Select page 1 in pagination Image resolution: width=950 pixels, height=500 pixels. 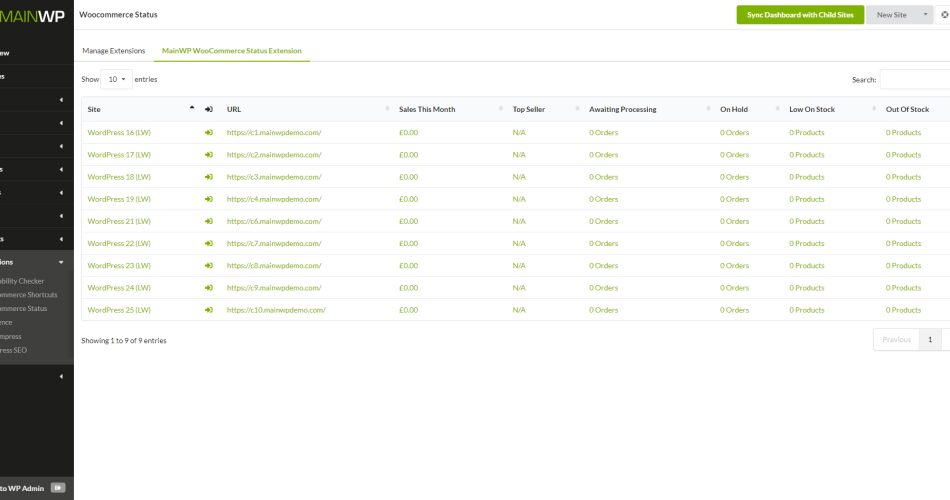[x=930, y=339]
